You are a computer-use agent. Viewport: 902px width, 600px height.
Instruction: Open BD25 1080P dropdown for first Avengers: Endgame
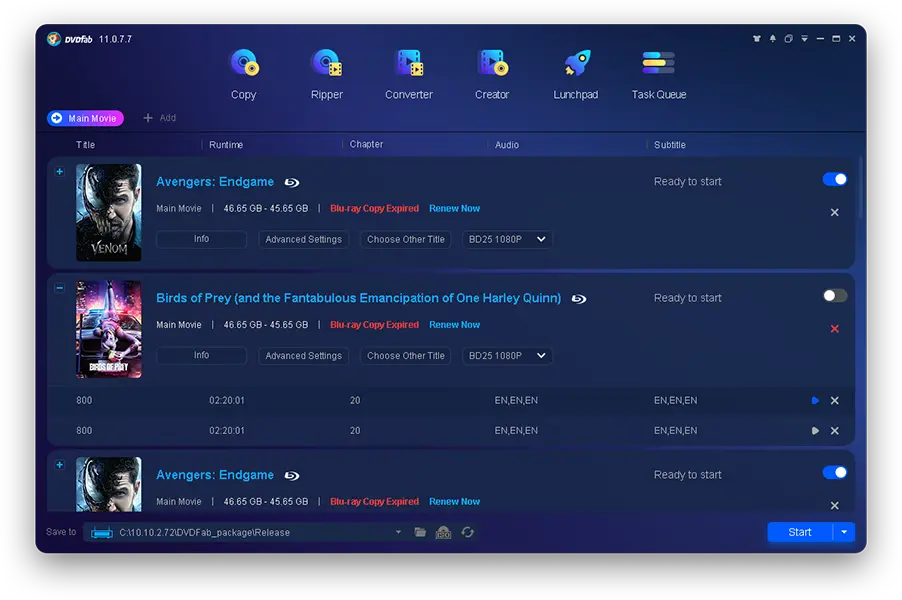coord(507,239)
